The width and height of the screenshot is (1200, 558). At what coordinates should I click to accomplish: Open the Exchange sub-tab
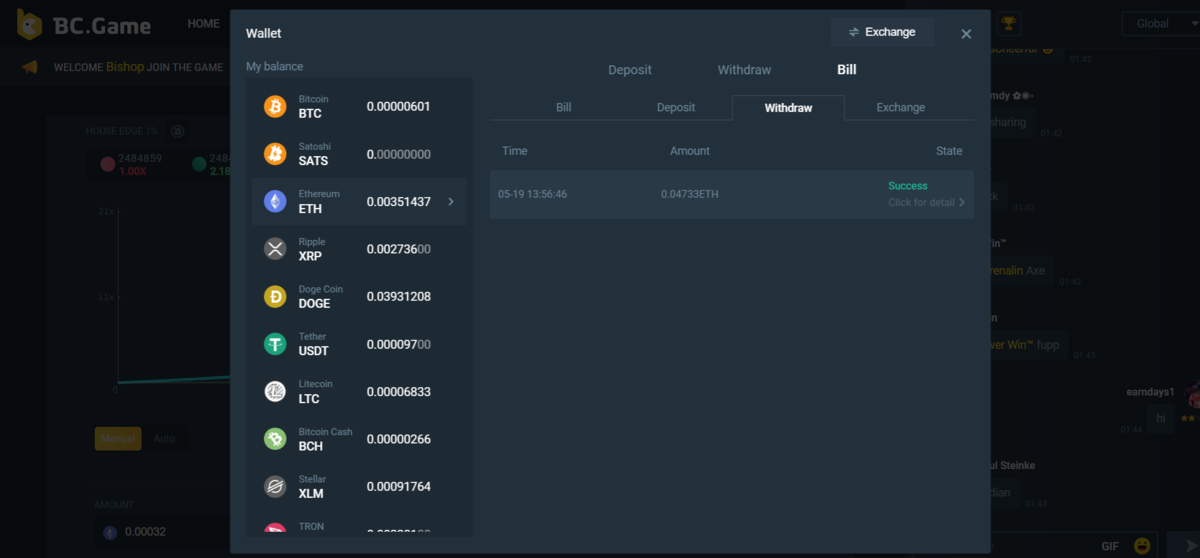tap(900, 108)
